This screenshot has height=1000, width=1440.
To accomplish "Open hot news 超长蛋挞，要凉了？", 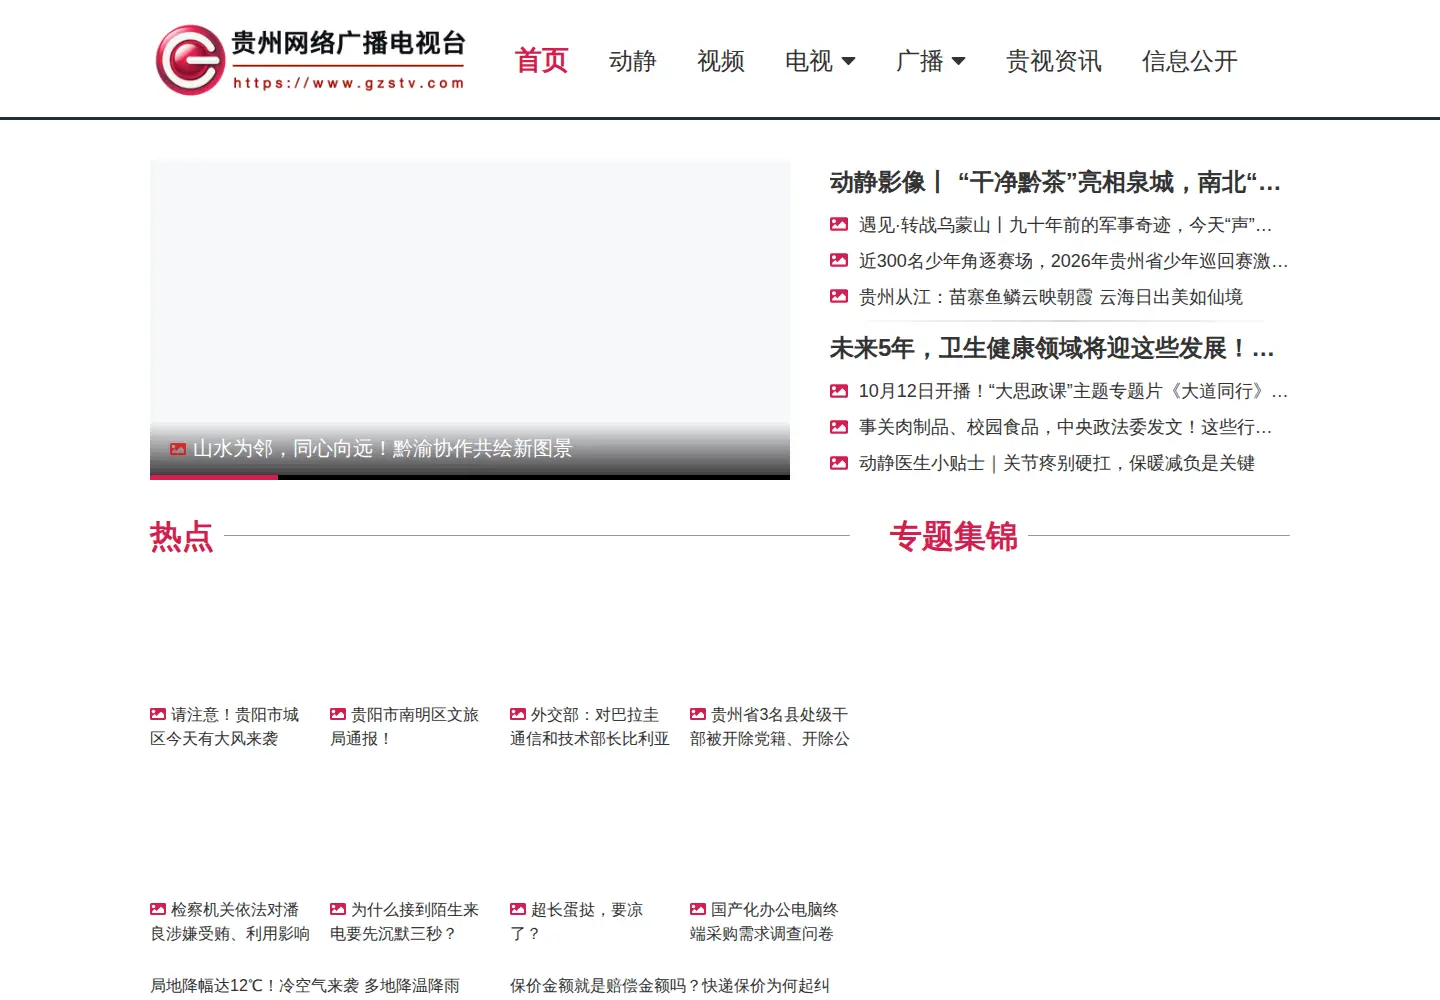I will tap(577, 922).
